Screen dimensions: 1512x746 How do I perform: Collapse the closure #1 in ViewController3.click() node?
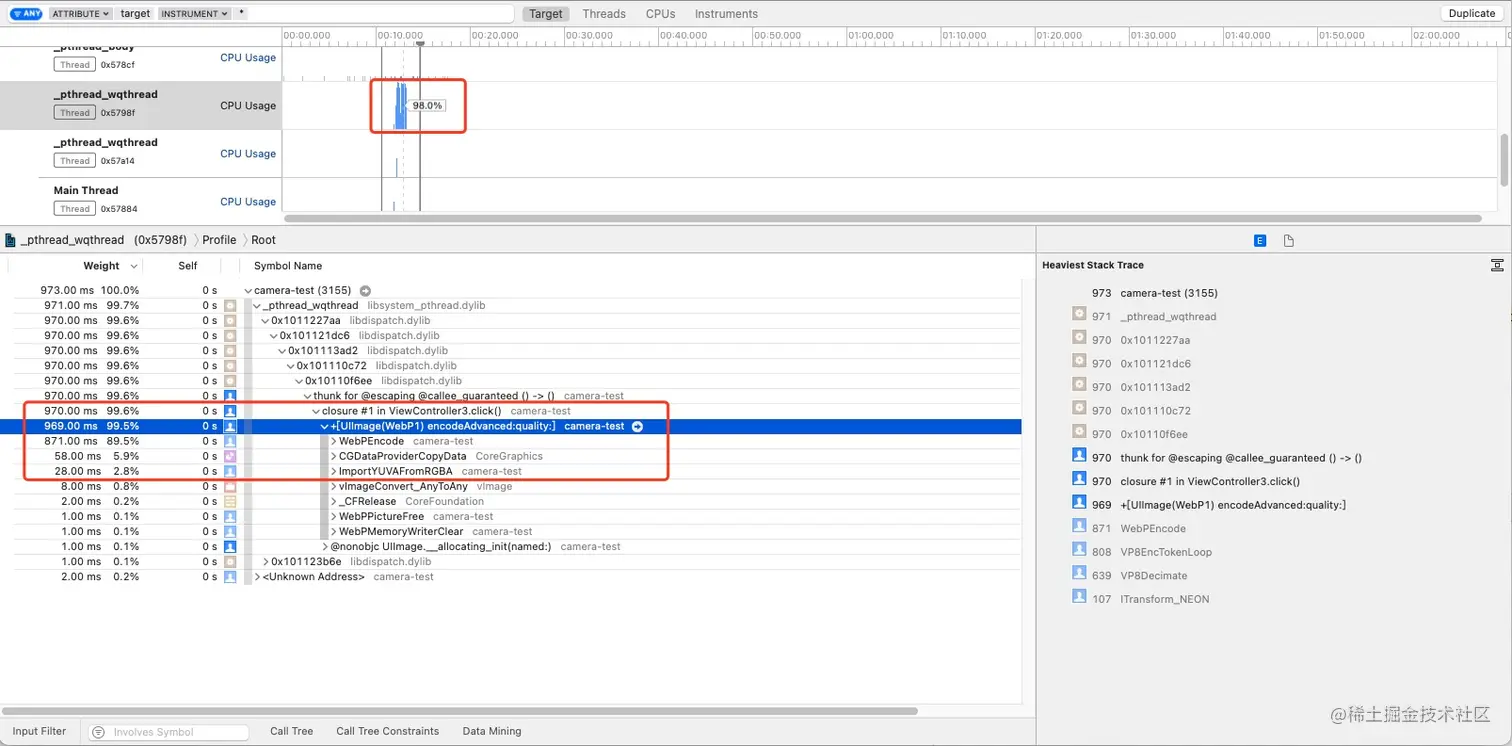tap(316, 411)
